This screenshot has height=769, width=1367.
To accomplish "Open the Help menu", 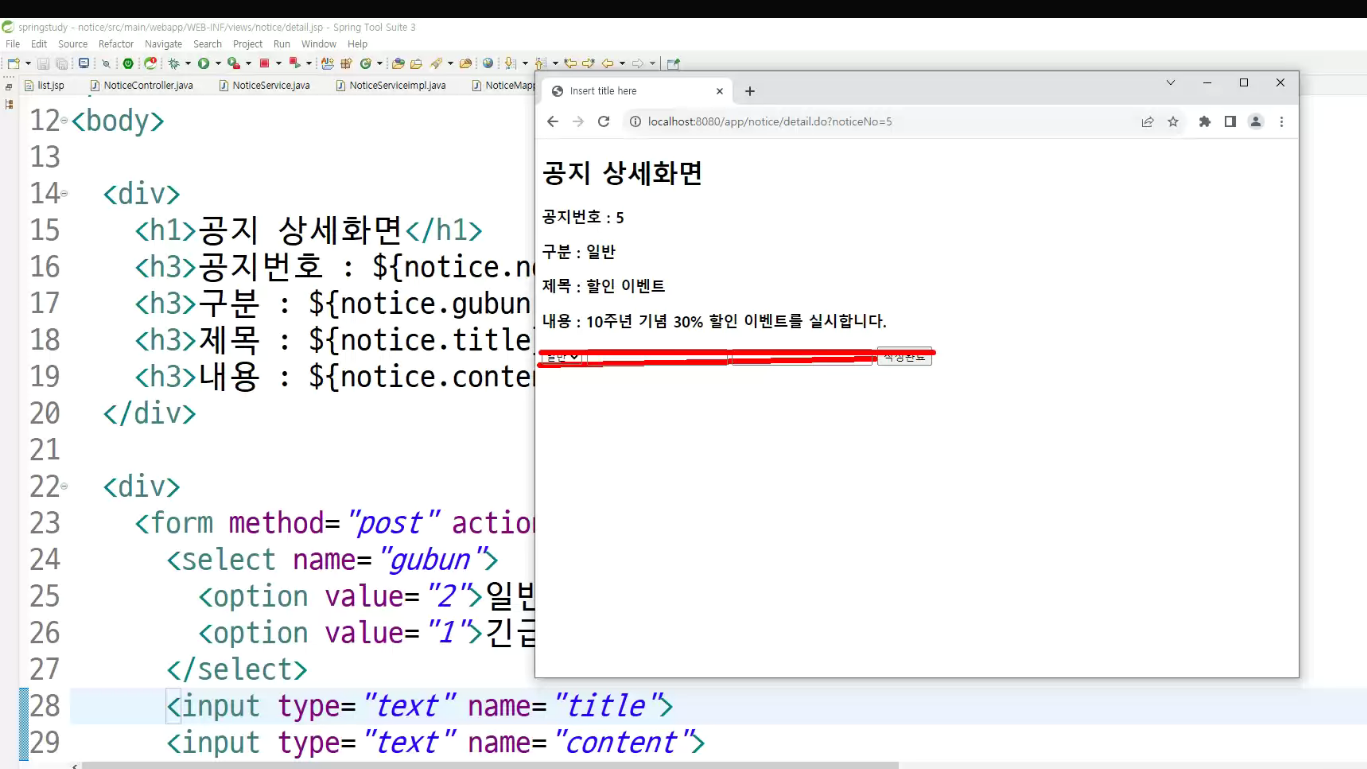I will pos(358,44).
